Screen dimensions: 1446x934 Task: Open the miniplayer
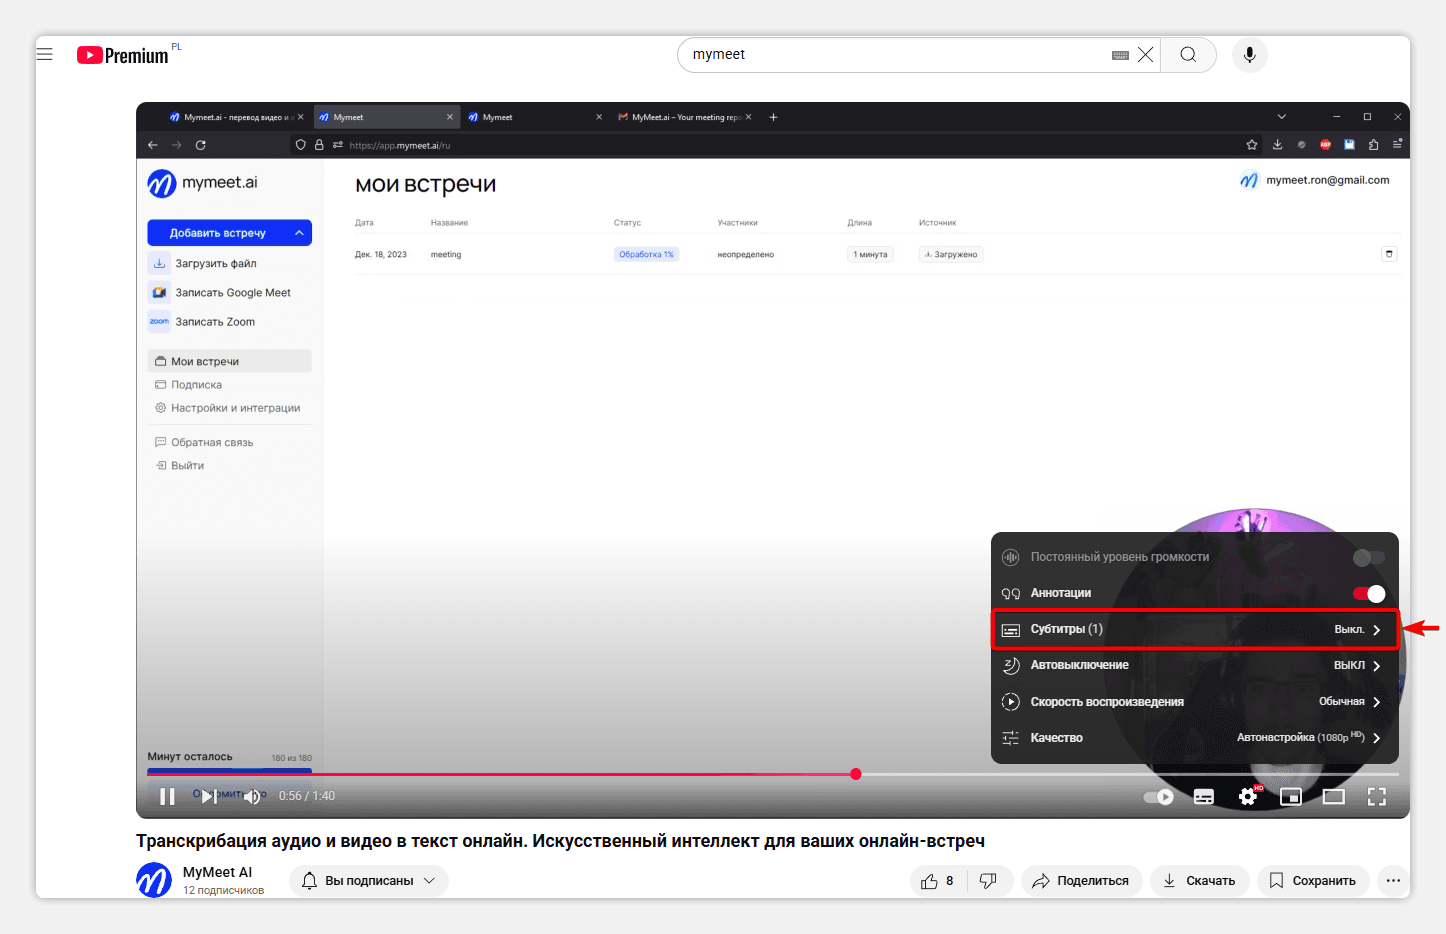pos(1291,797)
